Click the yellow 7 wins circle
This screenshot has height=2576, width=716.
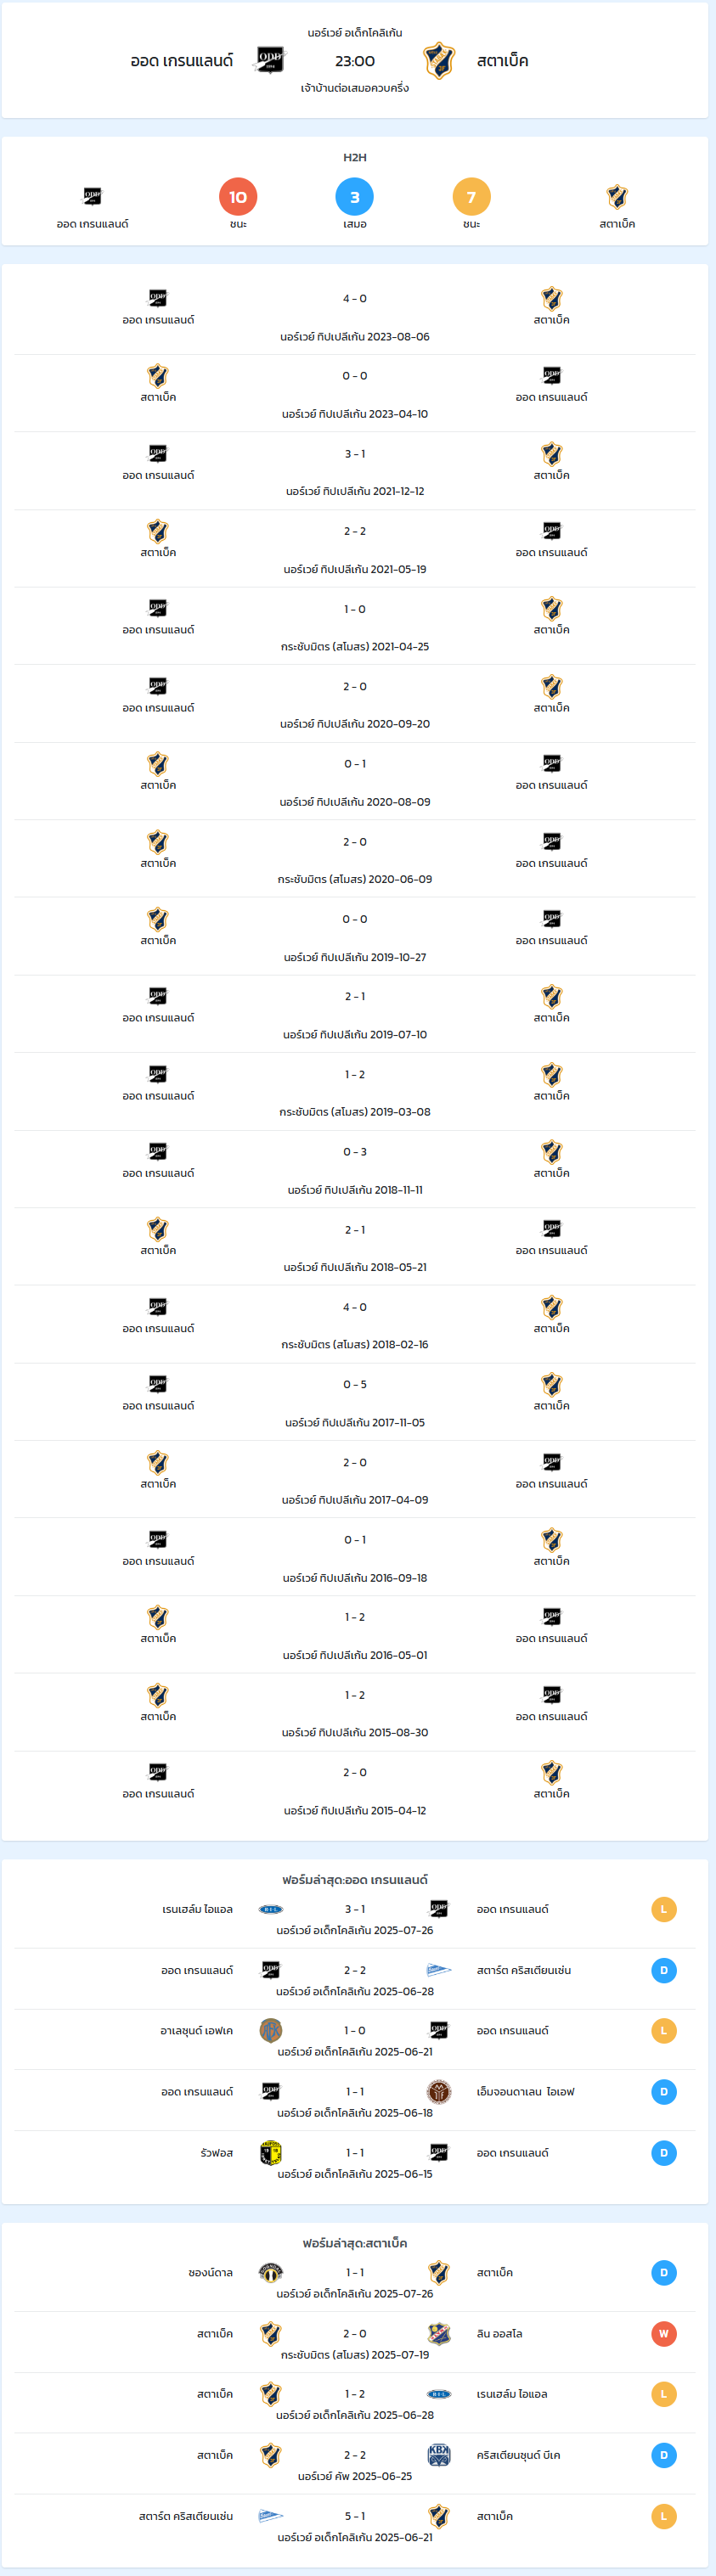472,197
